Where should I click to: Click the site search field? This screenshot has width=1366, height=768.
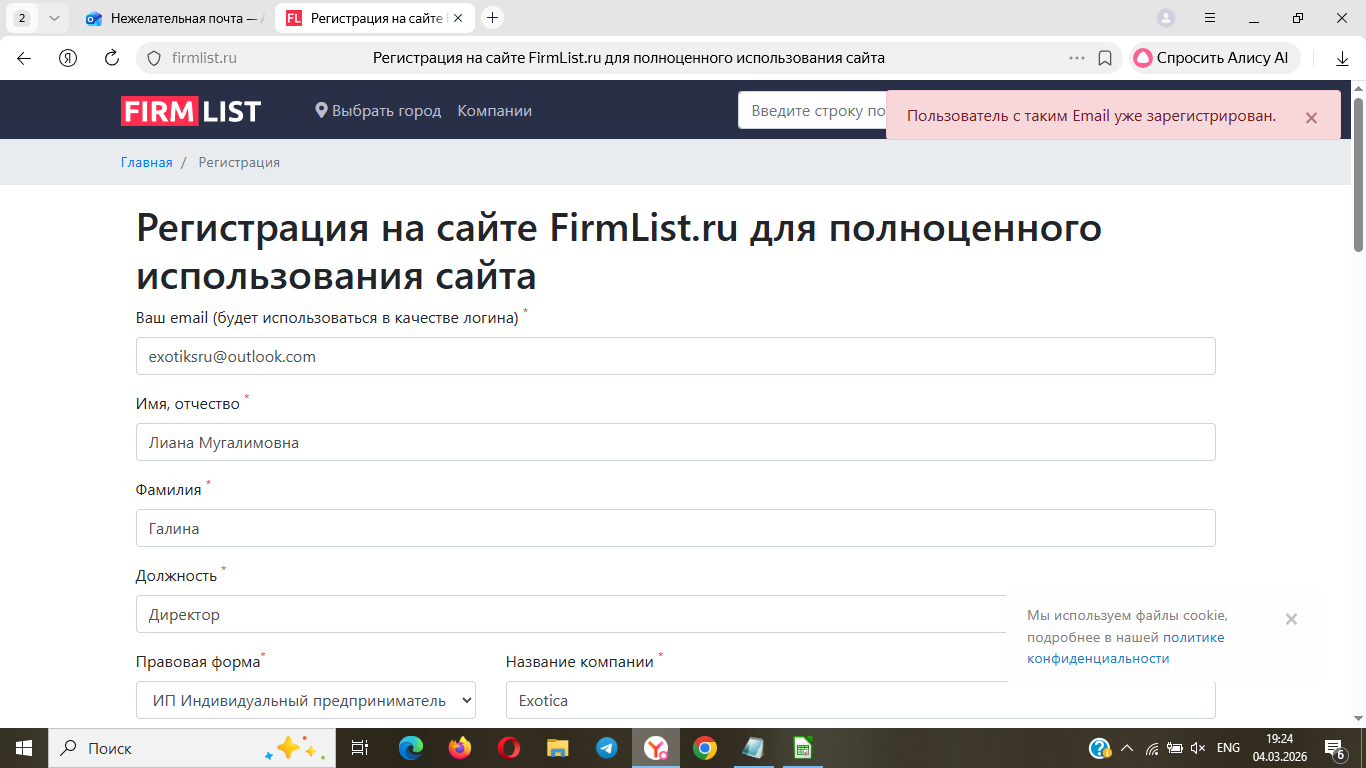812,111
